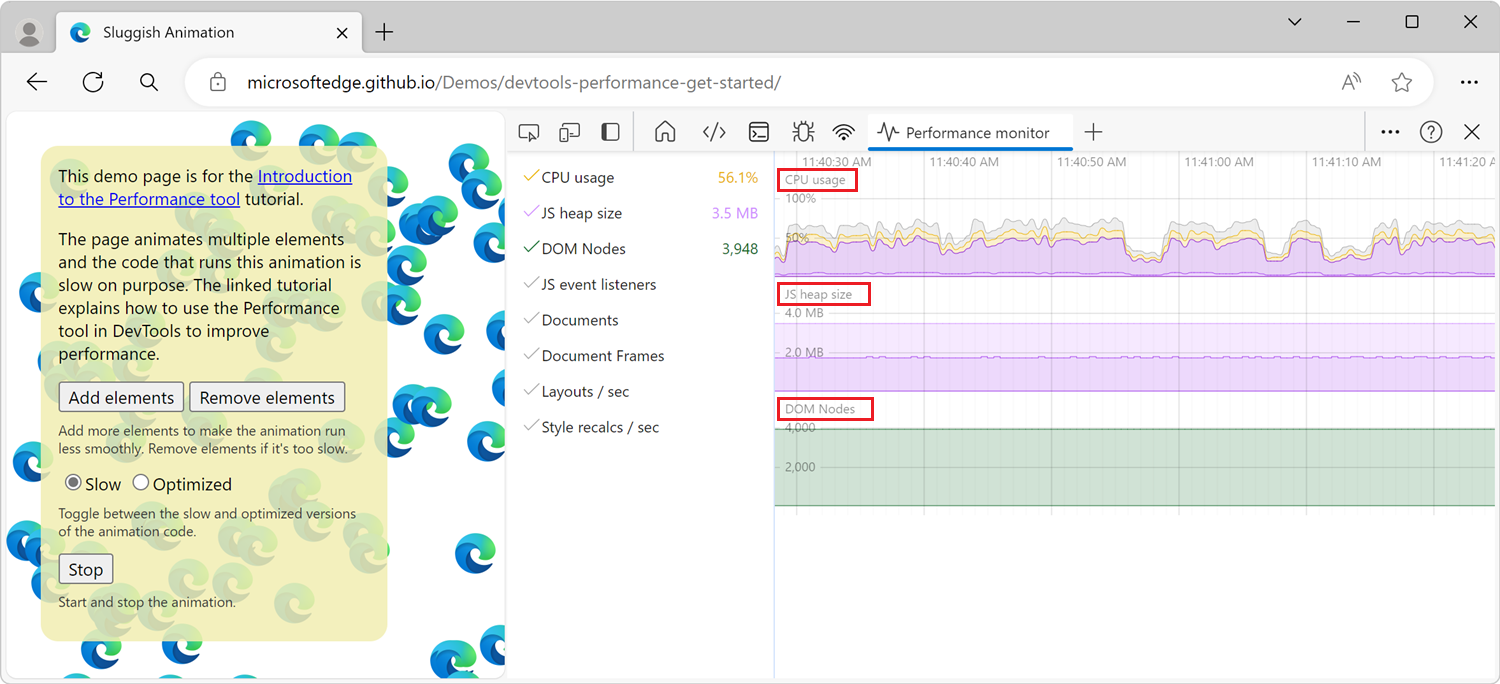Click the 3,948 DOM nodes value
Screen dimensions: 1500x684
tap(740, 249)
